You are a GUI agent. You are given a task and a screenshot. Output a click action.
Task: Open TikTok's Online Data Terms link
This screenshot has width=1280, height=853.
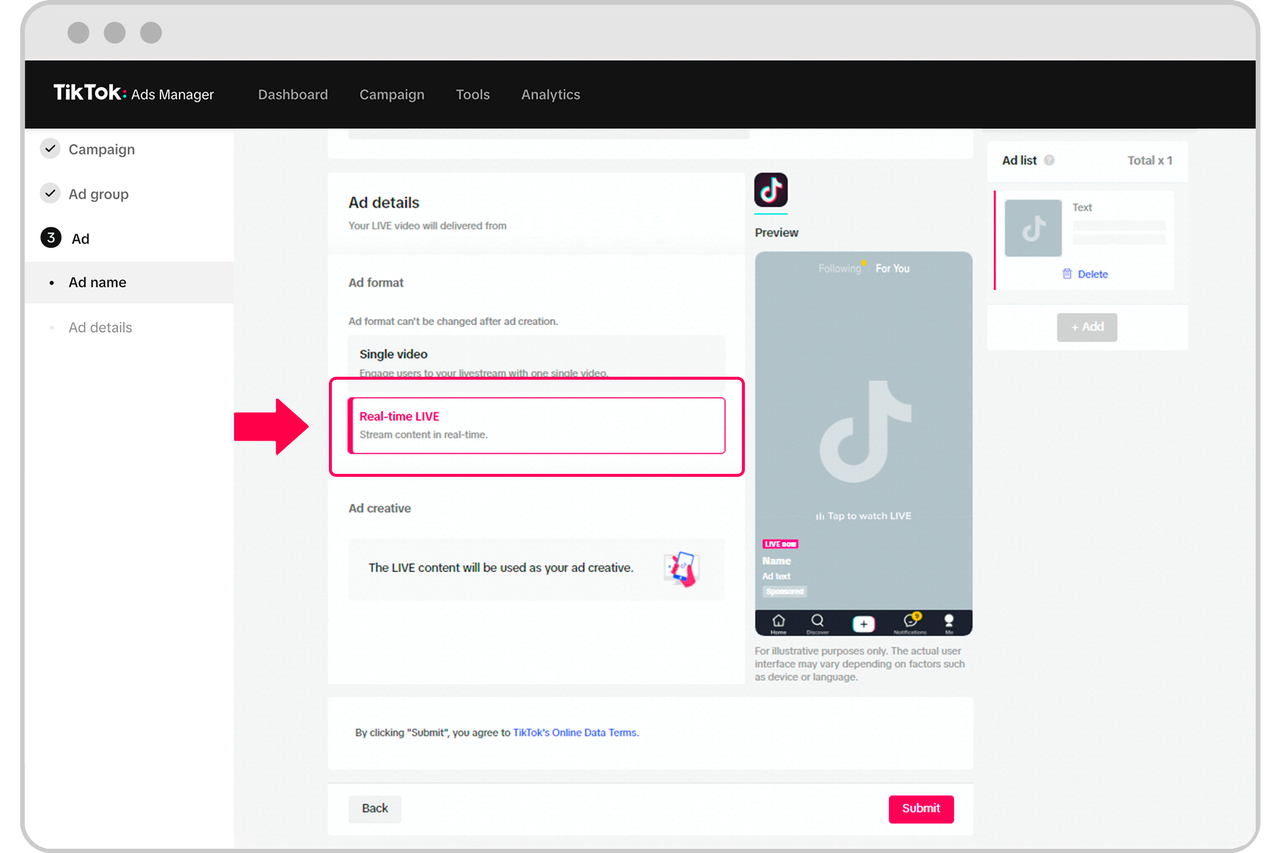tap(575, 732)
